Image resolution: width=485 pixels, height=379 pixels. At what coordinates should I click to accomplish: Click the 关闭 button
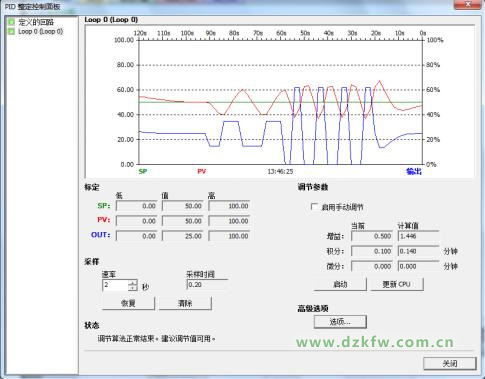point(450,363)
